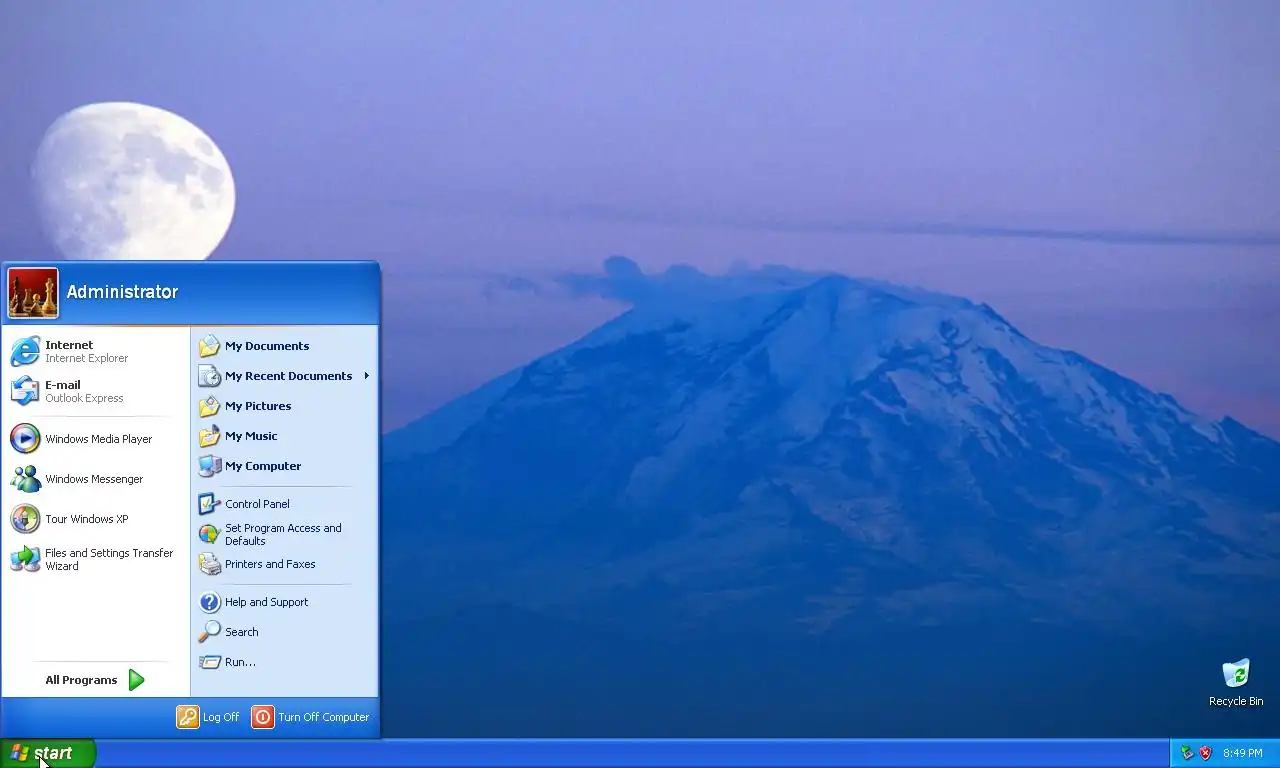This screenshot has width=1280, height=768.
Task: Click 'My Recent Documents' text entry
Action: (x=288, y=376)
